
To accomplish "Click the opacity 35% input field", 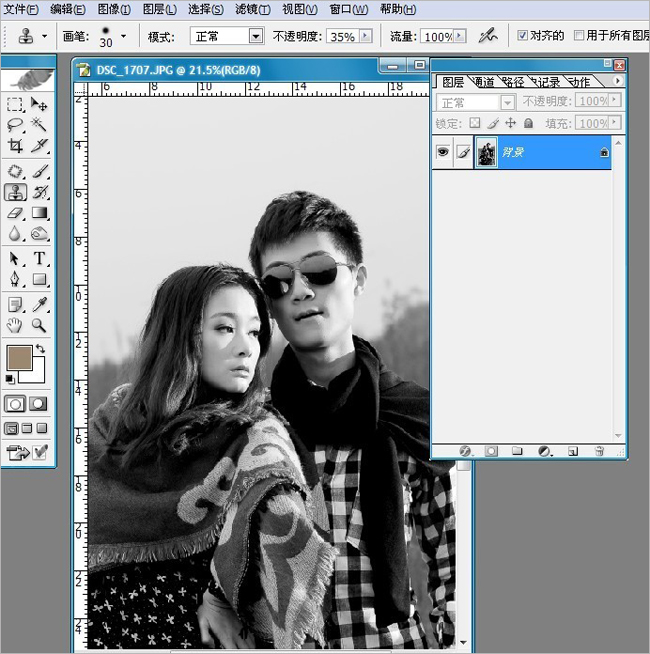I will [x=343, y=36].
